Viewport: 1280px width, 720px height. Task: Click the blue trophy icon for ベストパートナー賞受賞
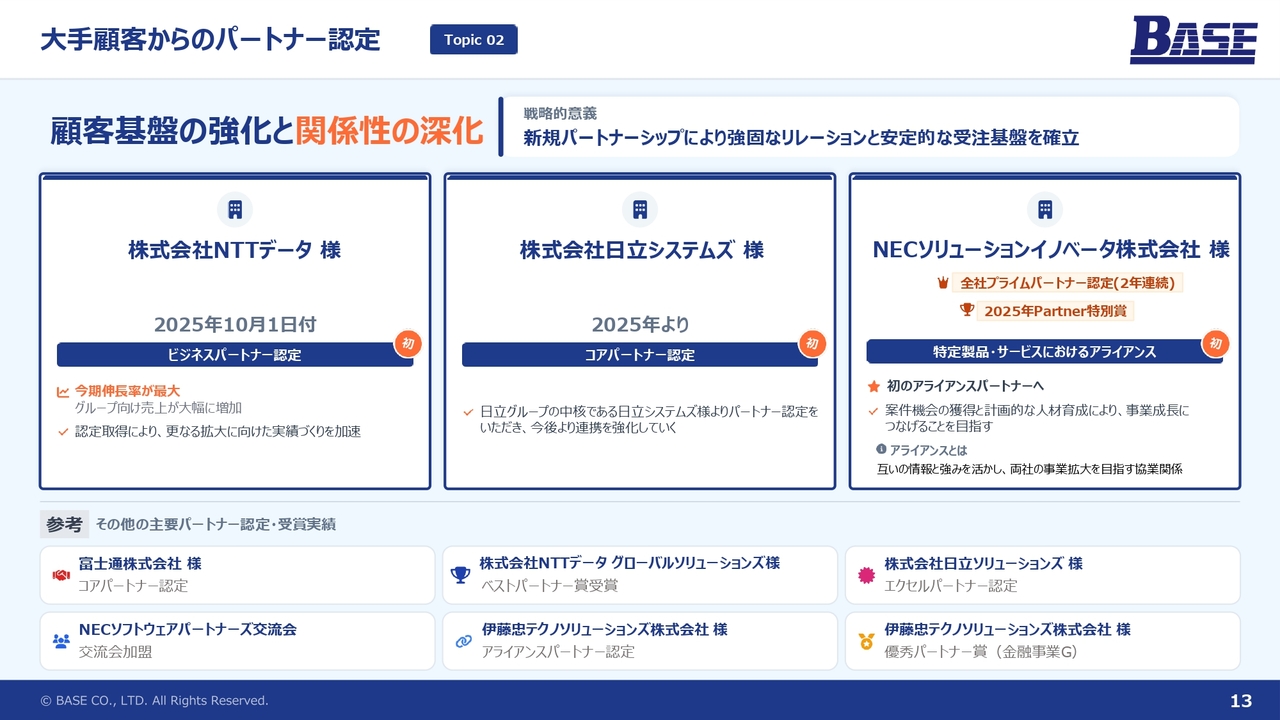(x=460, y=575)
